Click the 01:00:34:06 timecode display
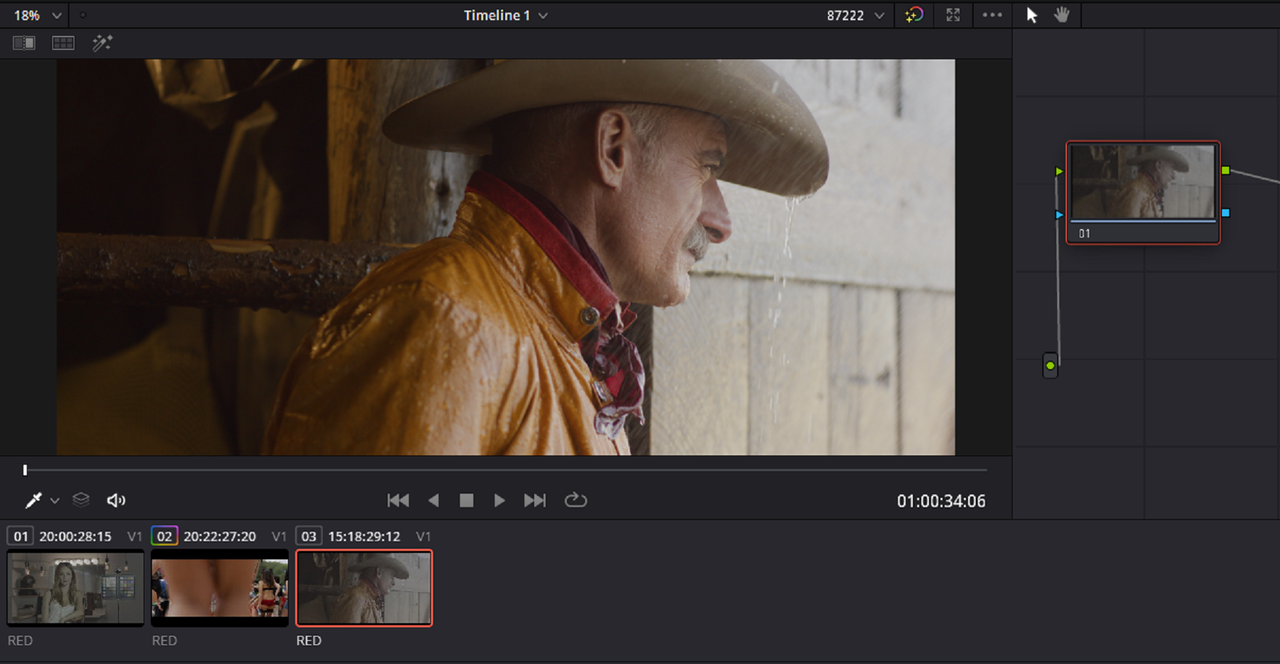This screenshot has width=1280, height=664. [941, 501]
